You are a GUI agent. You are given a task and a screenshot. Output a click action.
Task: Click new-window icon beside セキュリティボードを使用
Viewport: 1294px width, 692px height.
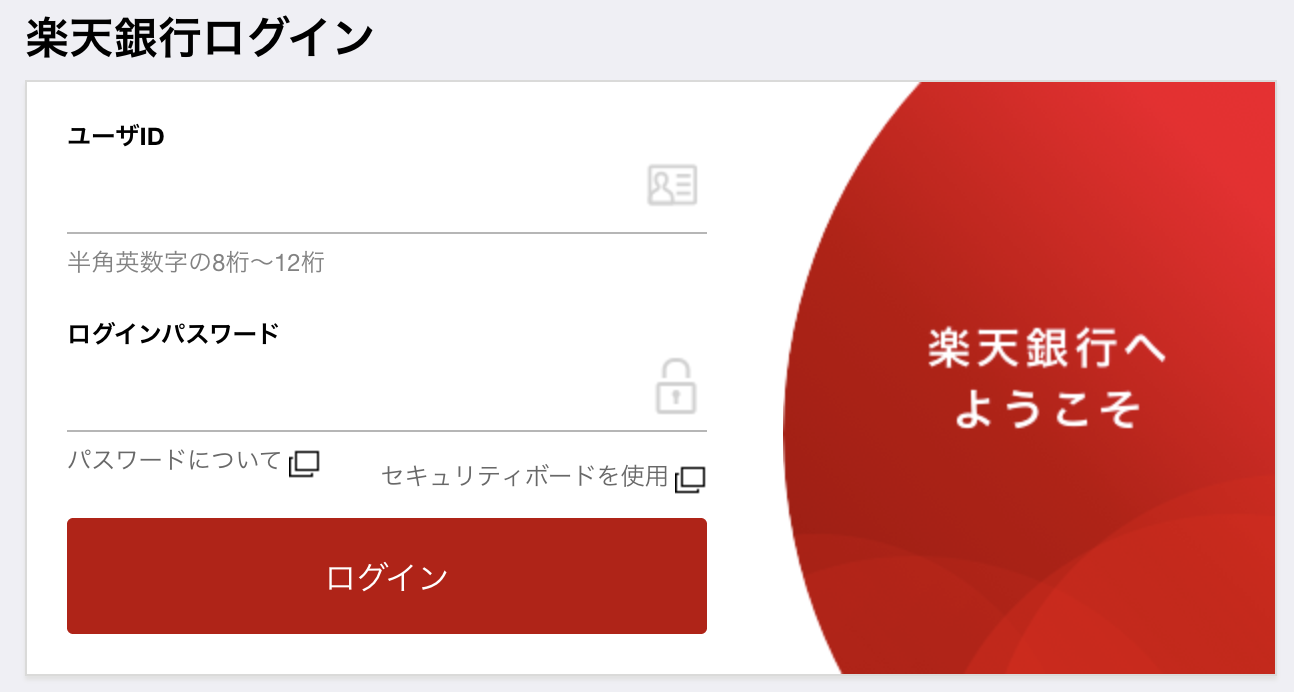pyautogui.click(x=690, y=479)
